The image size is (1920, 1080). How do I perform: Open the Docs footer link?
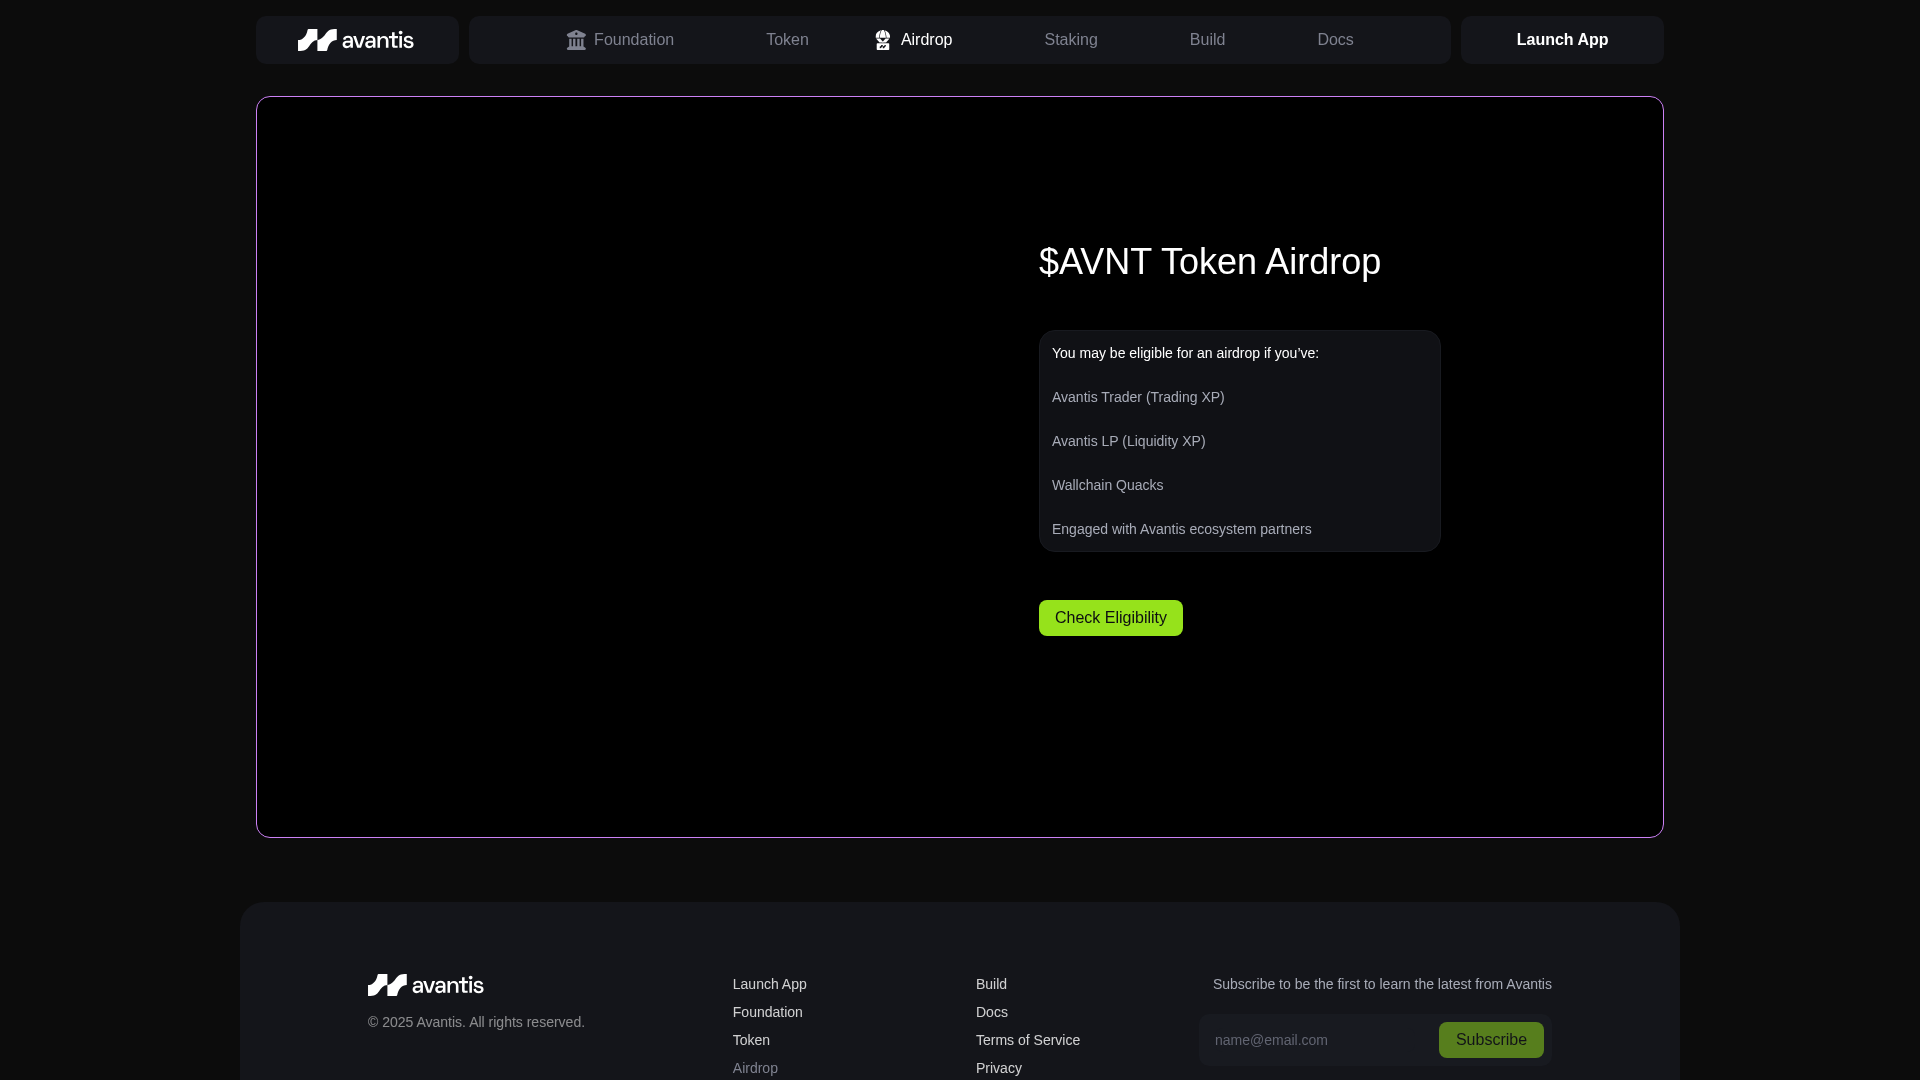(991, 1012)
